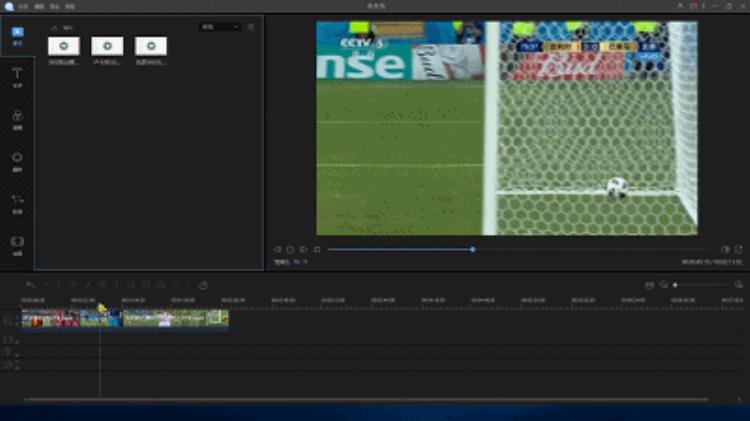Select the first media thumbnail in the library
Screen dimensions: 750x421
(64, 46)
